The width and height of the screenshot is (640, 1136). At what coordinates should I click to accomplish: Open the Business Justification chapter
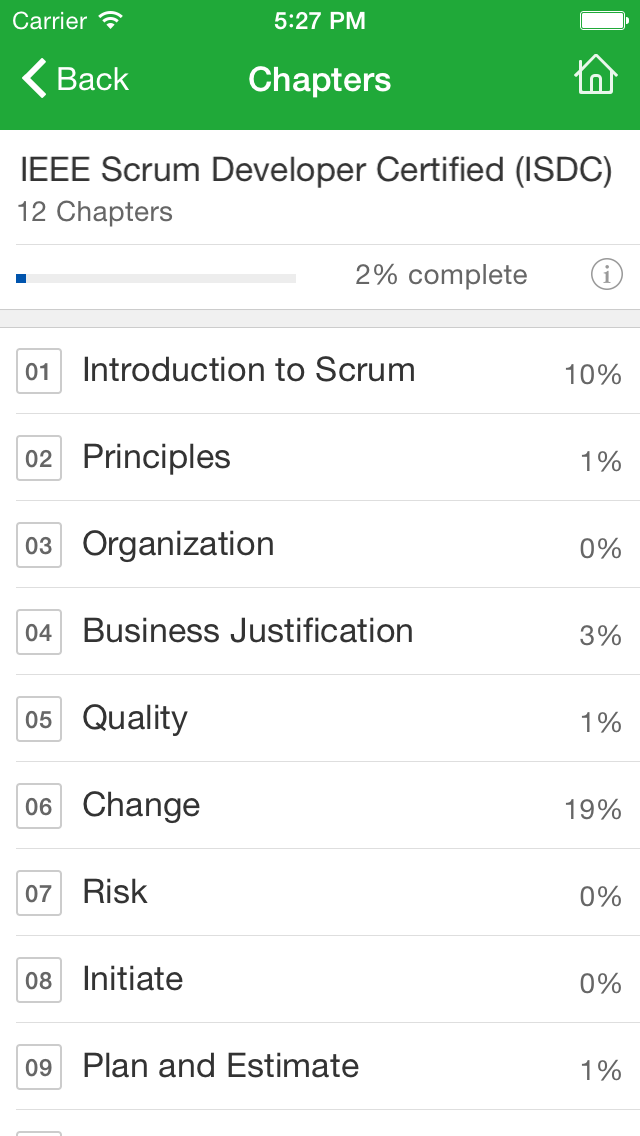pos(247,632)
